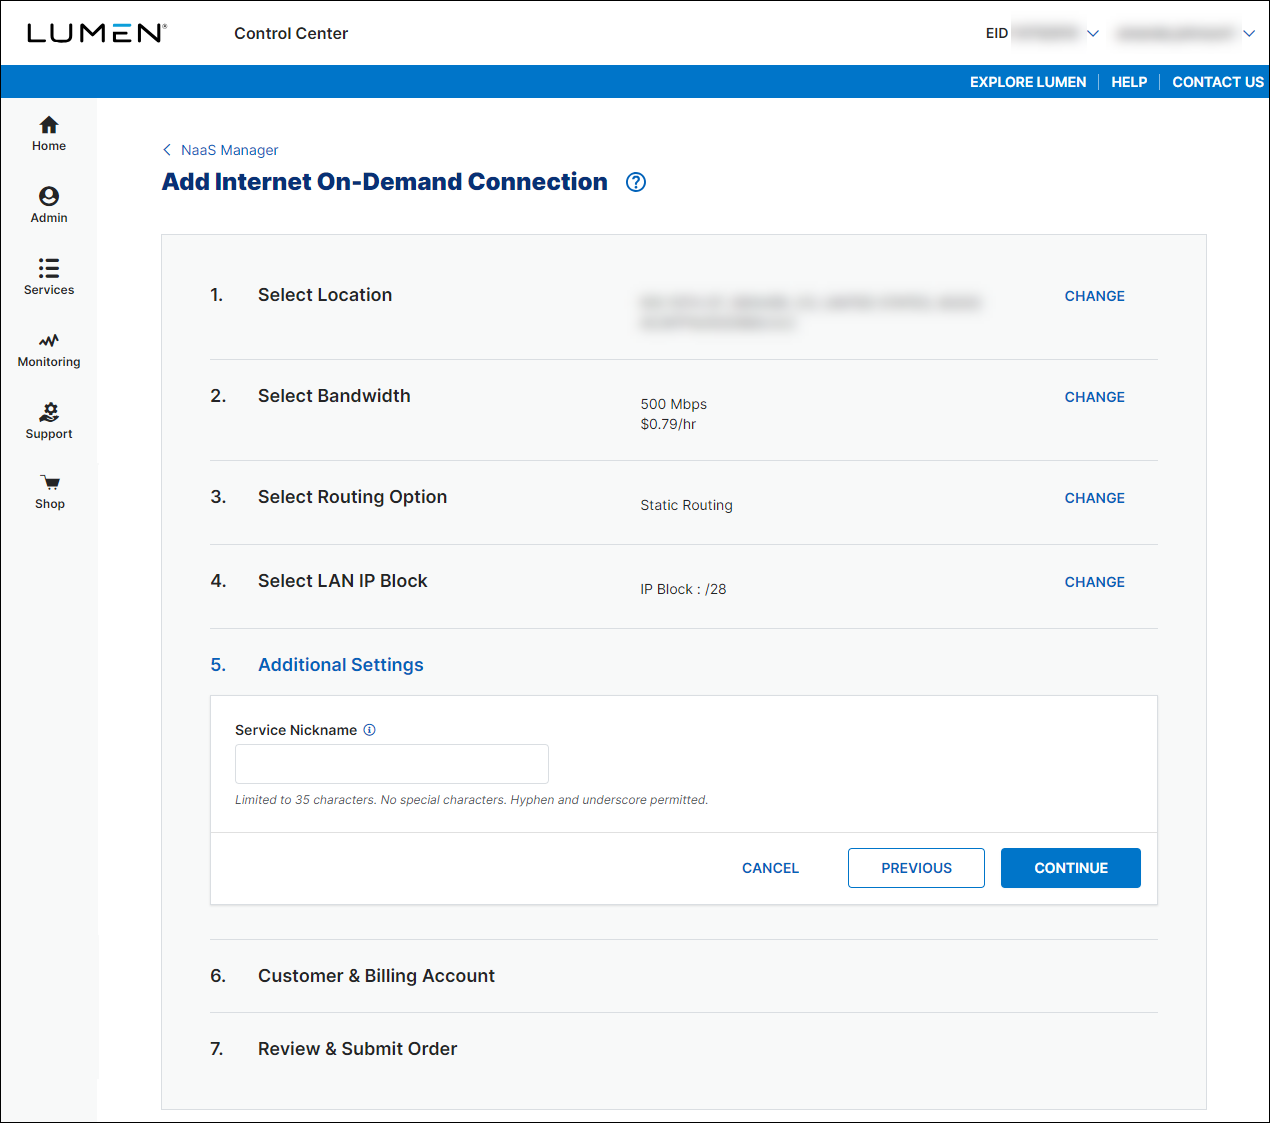This screenshot has height=1123, width=1270.
Task: Go back to NaaS Manager
Action: [229, 150]
